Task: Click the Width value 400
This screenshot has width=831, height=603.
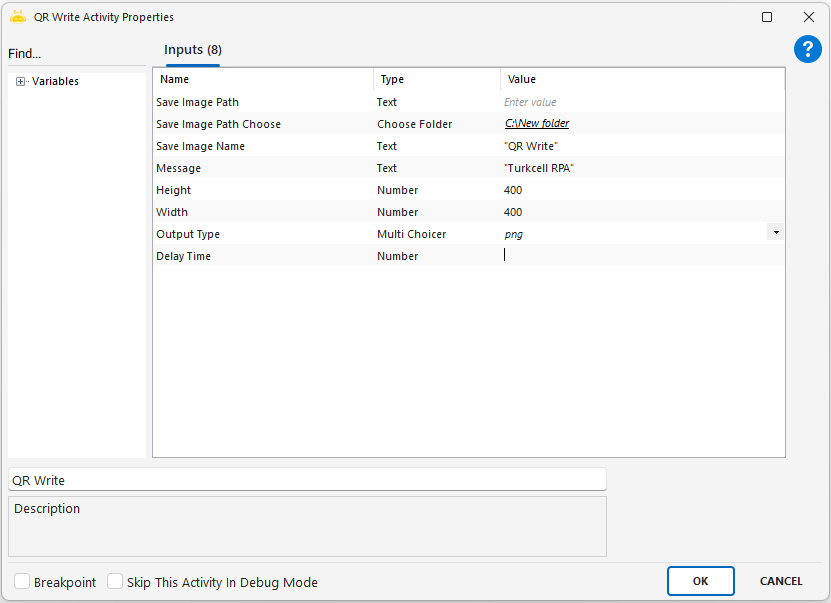Action: (513, 212)
